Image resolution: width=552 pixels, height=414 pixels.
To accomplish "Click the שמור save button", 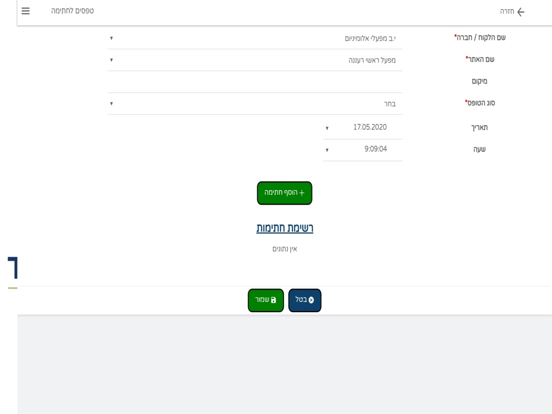I will click(x=266, y=300).
